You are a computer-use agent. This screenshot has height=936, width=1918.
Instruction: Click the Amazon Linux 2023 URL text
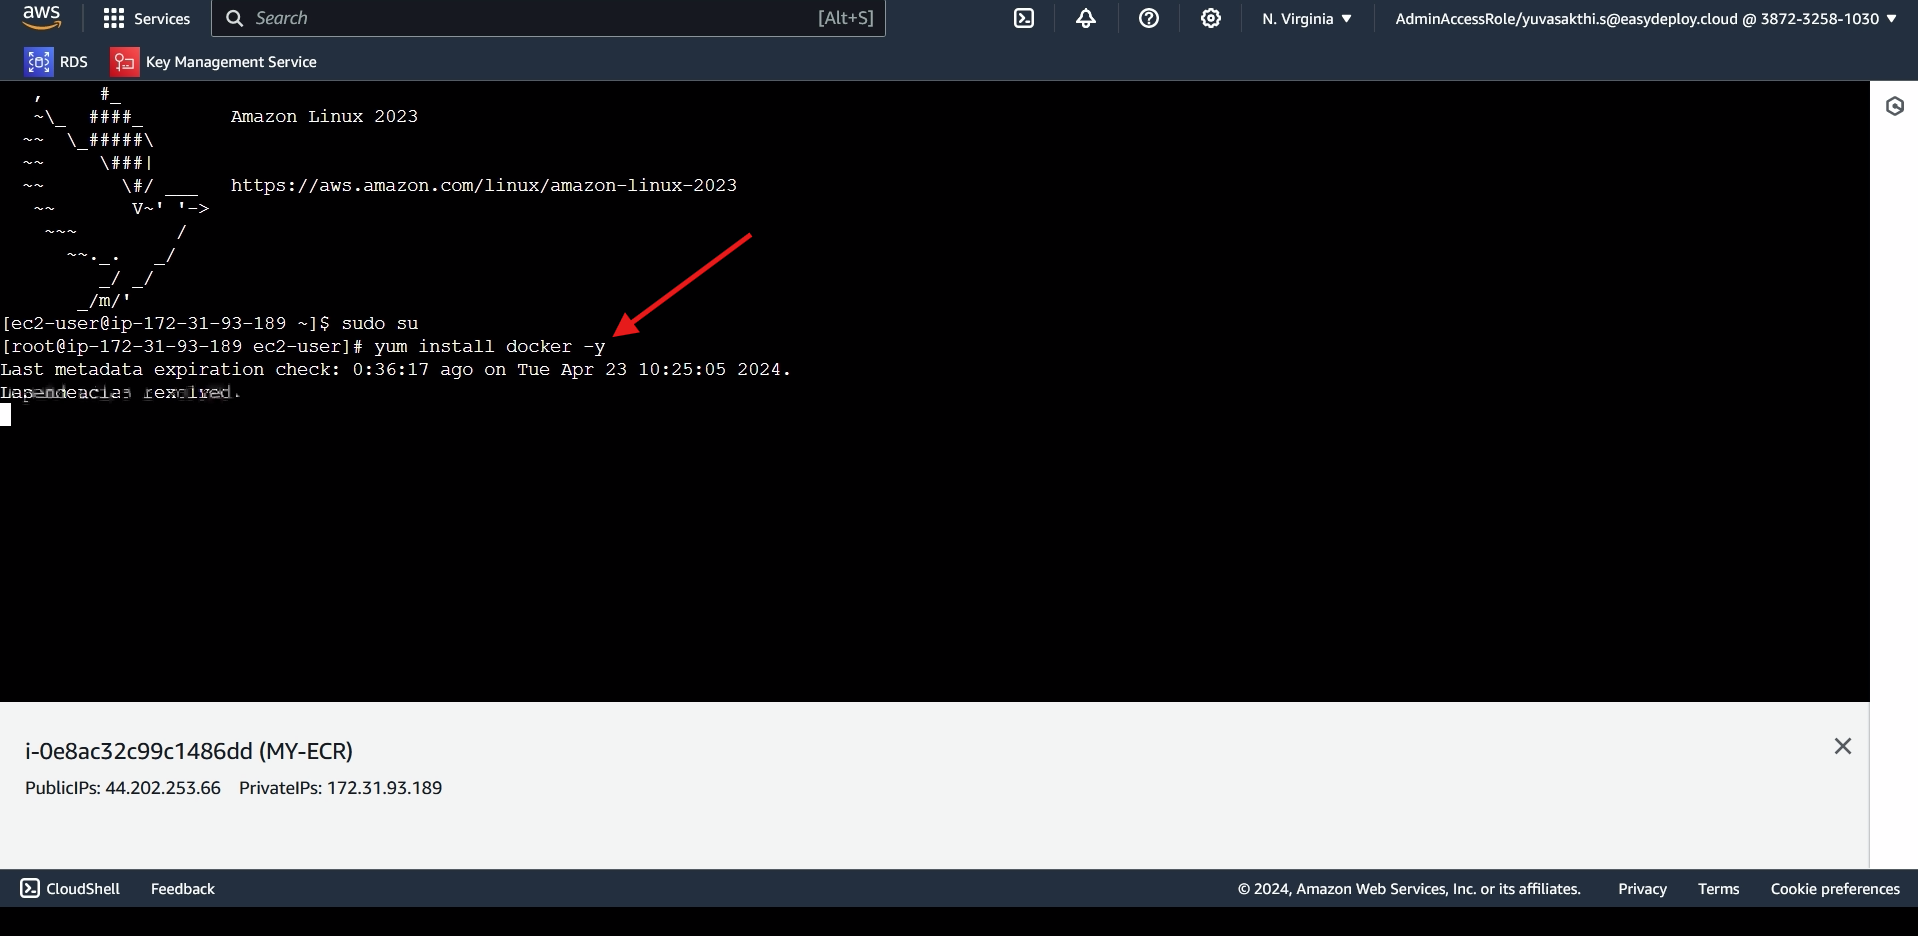(x=484, y=185)
